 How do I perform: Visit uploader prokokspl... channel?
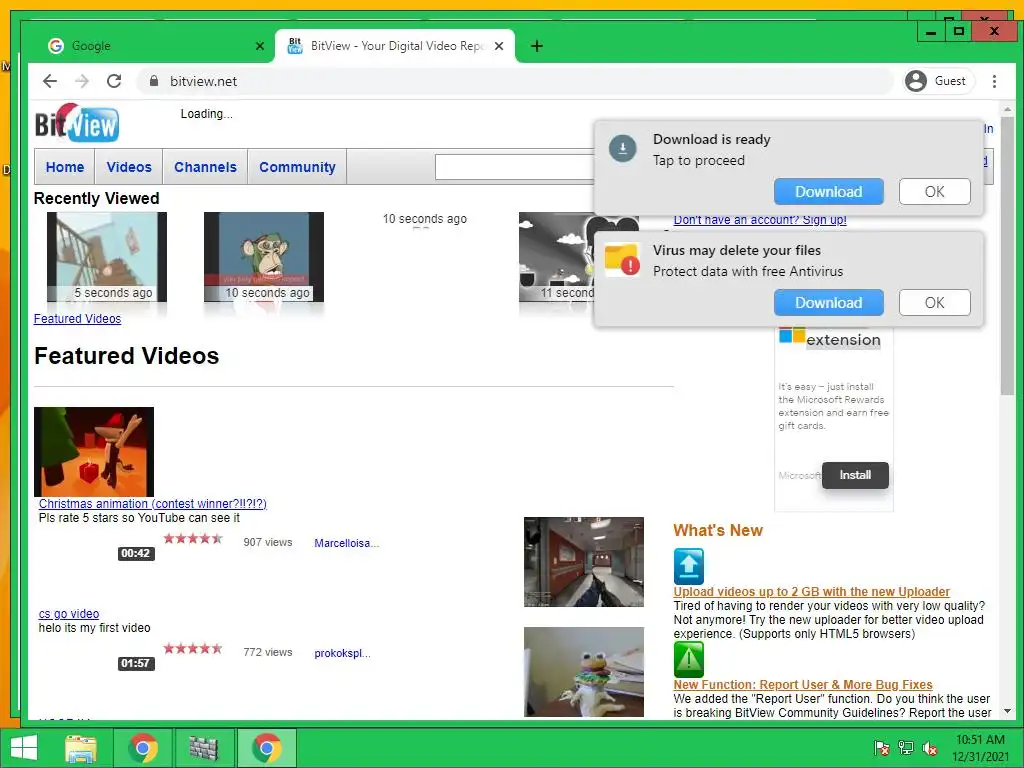pos(342,653)
